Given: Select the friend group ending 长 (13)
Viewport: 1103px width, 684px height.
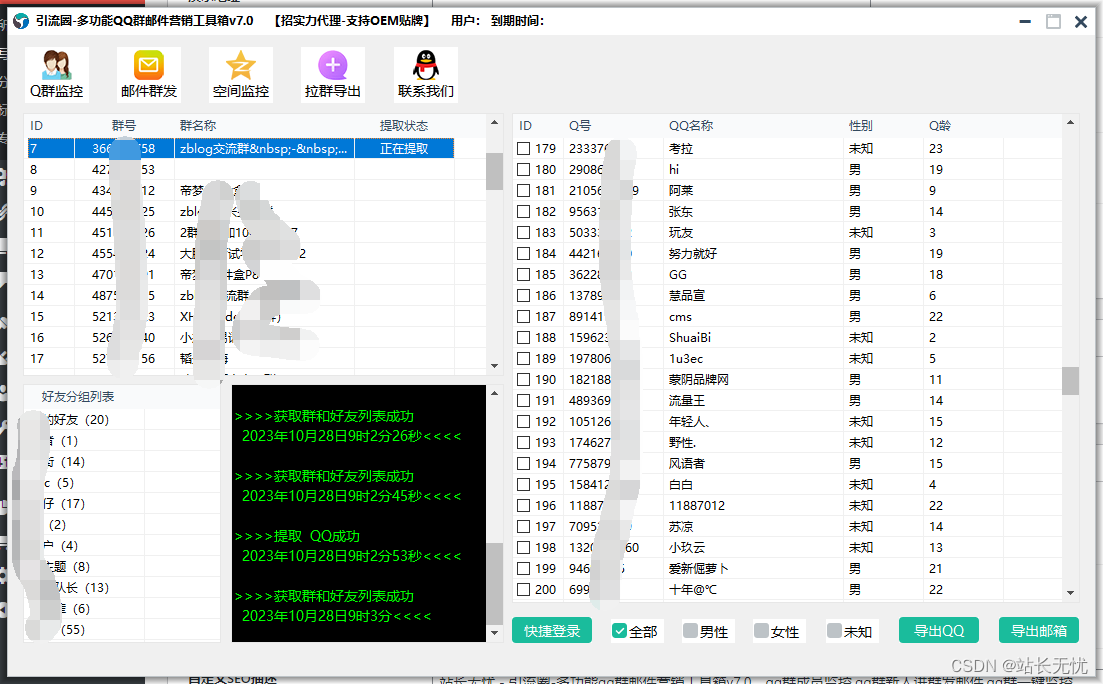Looking at the screenshot, I should (x=83, y=588).
